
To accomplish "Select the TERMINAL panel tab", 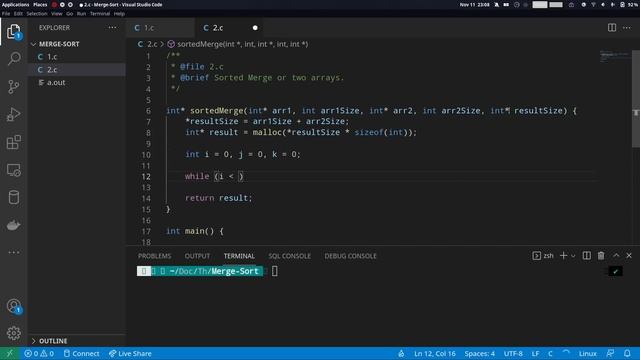I will tap(239, 256).
